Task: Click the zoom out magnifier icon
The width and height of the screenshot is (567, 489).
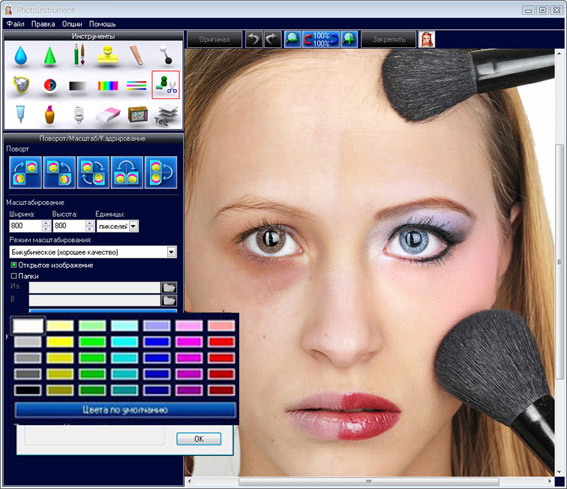Action: [x=292, y=39]
